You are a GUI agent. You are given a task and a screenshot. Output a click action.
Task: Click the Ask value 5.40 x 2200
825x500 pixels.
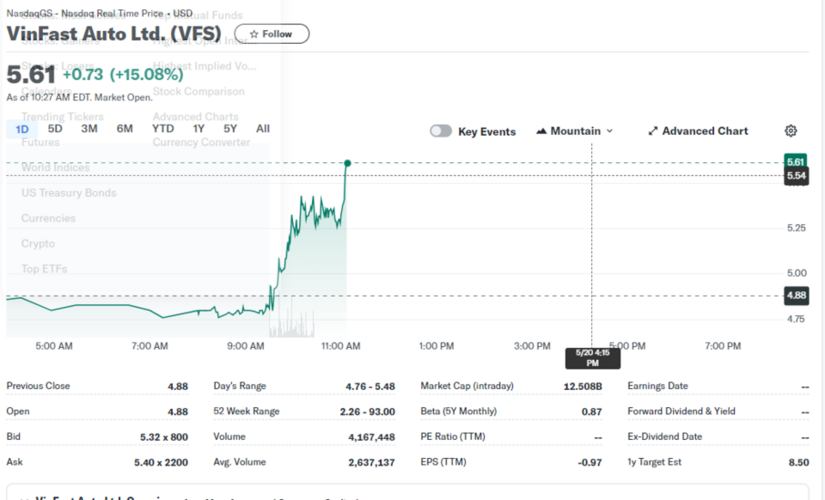click(x=160, y=462)
